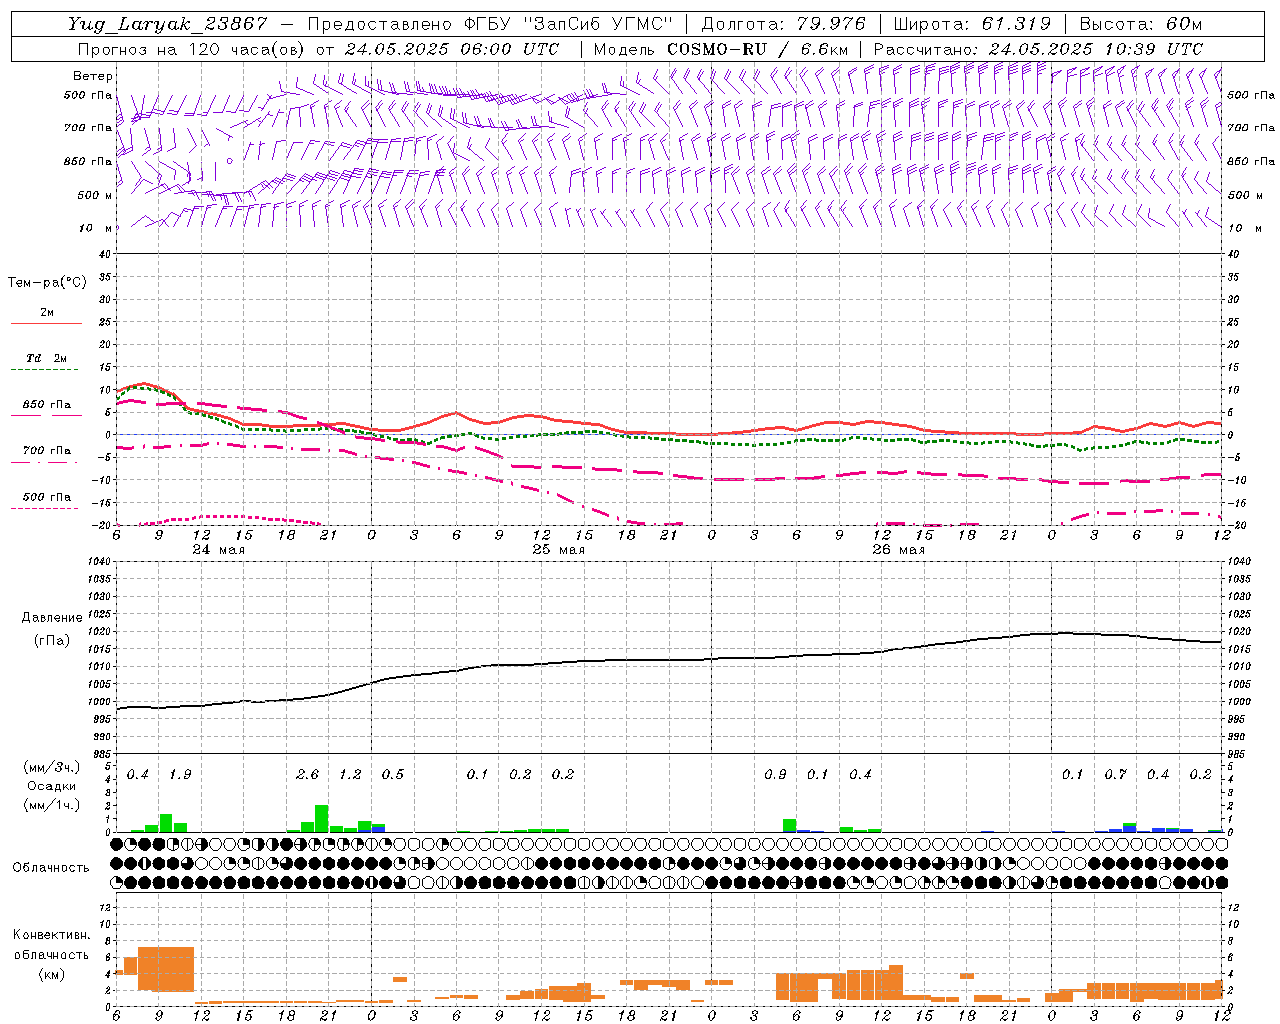
Task: Click the (км) units label
Action: pyautogui.click(x=51, y=974)
